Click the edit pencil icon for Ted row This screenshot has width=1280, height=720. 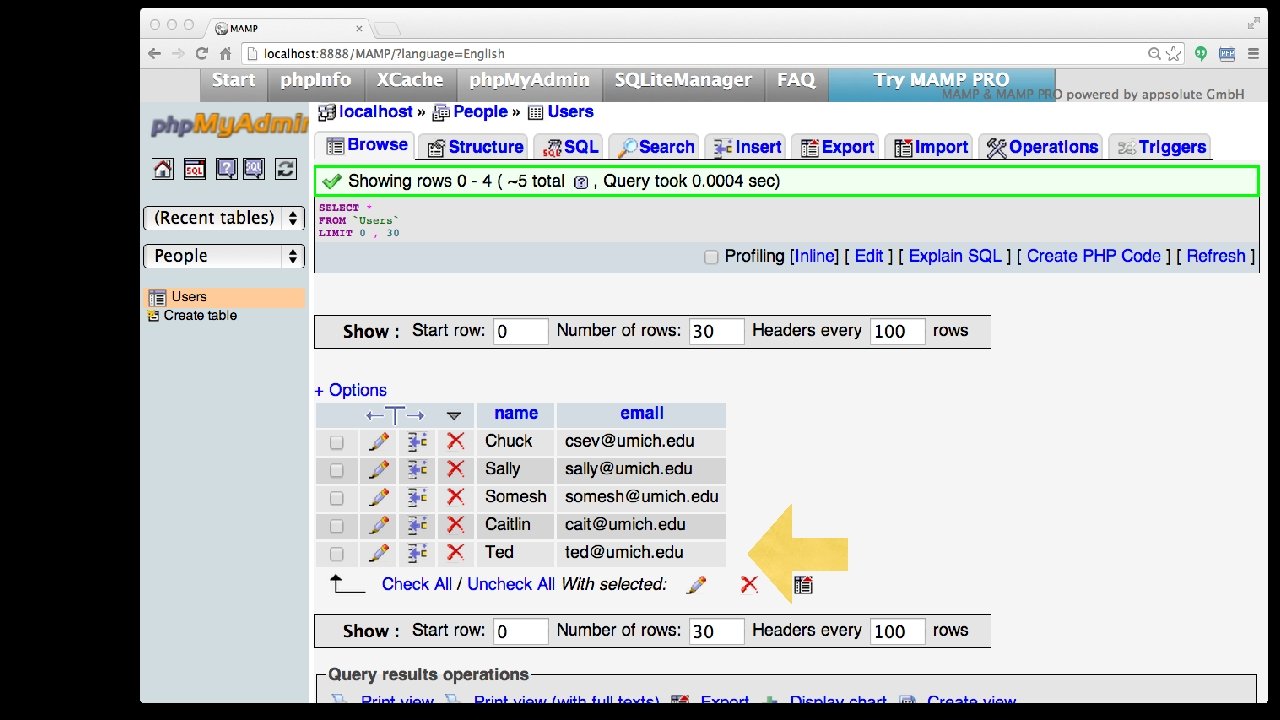coord(379,553)
